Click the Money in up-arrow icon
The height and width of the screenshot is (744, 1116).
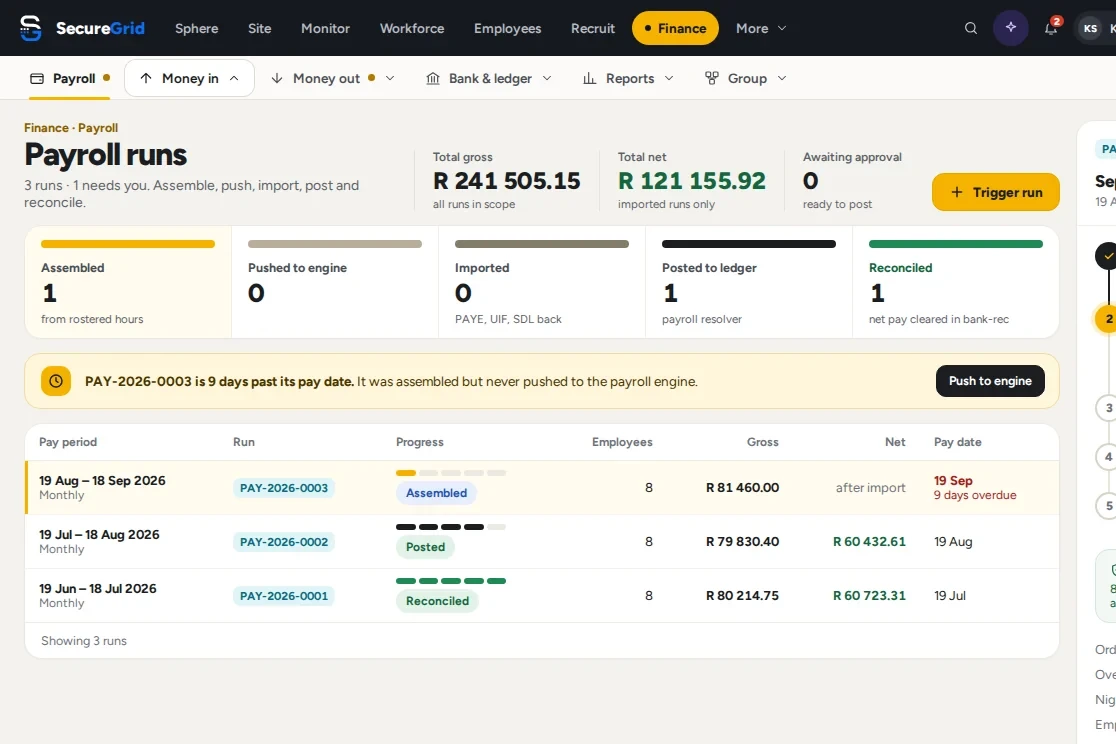(146, 78)
